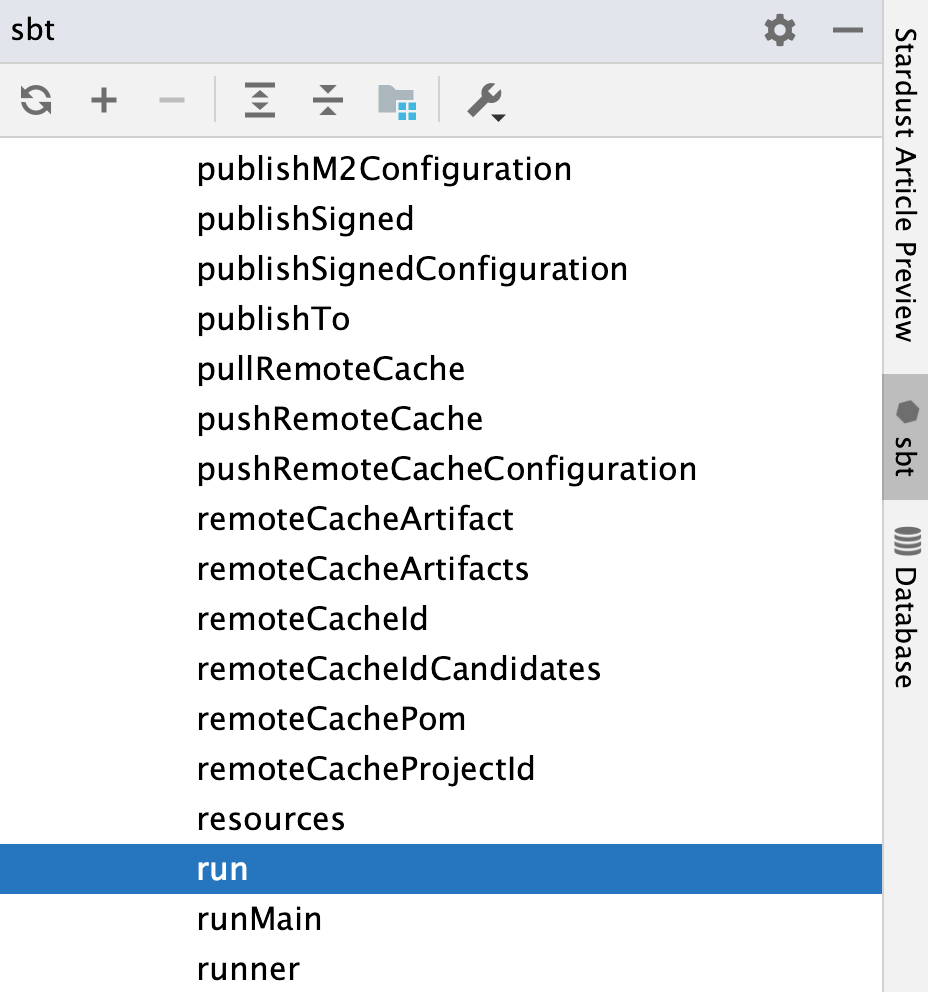The image size is (928, 992).
Task: Reload all sbt projects
Action: click(x=35, y=101)
